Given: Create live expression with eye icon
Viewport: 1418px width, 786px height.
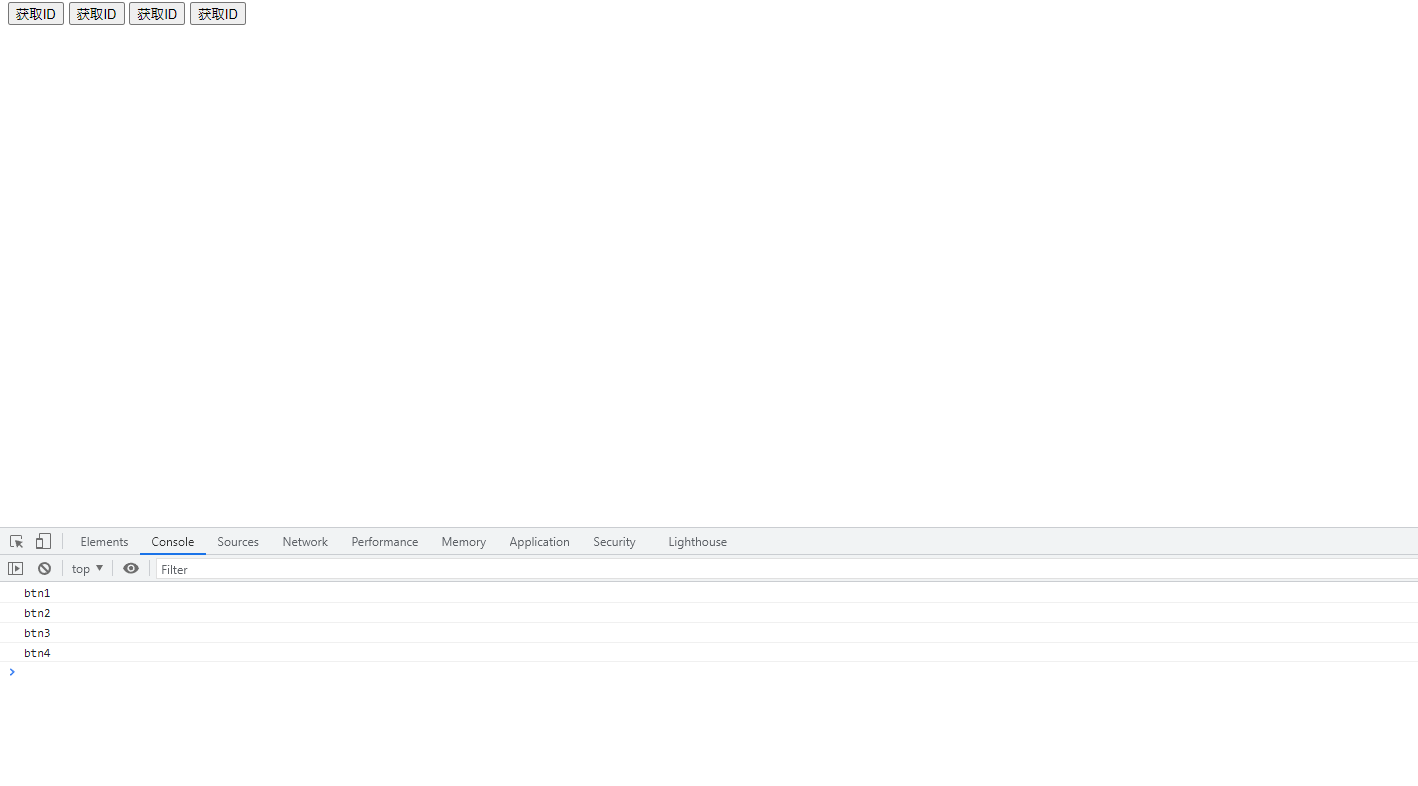Looking at the screenshot, I should coord(131,568).
